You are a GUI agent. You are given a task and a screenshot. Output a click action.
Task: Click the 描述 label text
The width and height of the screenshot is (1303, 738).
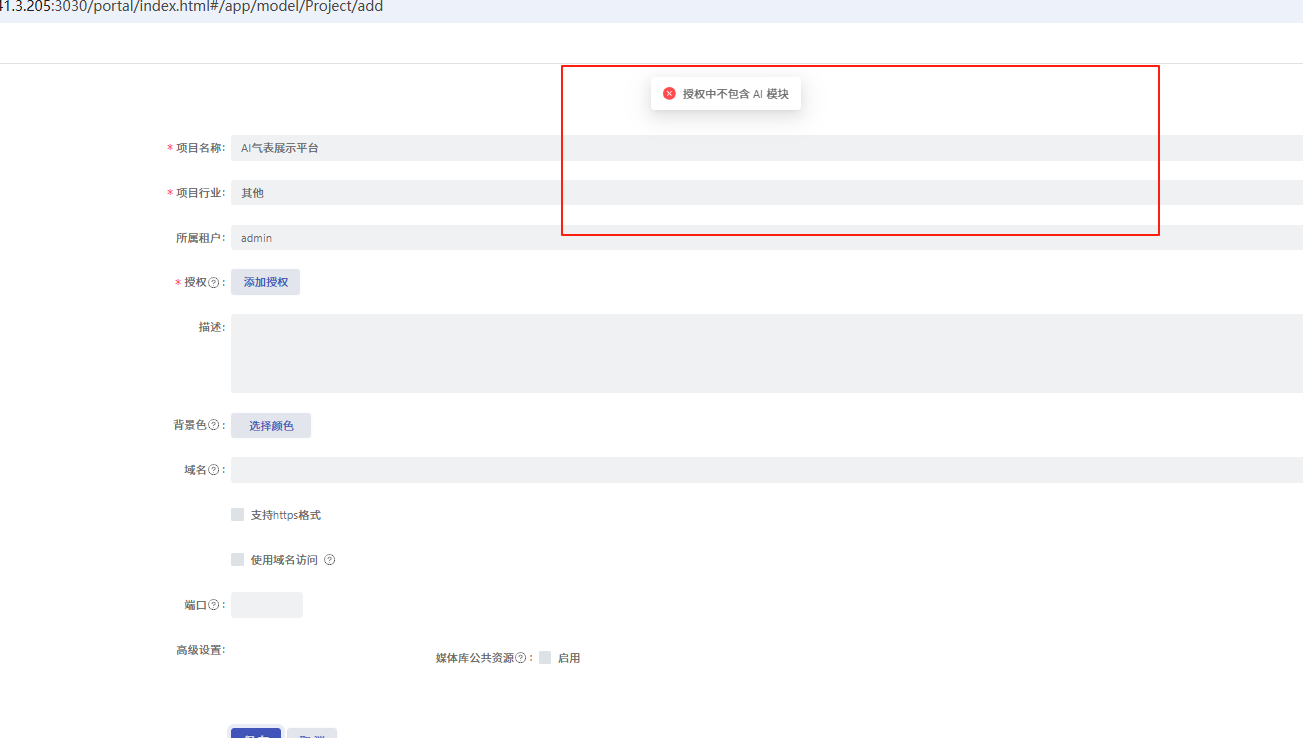[211, 327]
